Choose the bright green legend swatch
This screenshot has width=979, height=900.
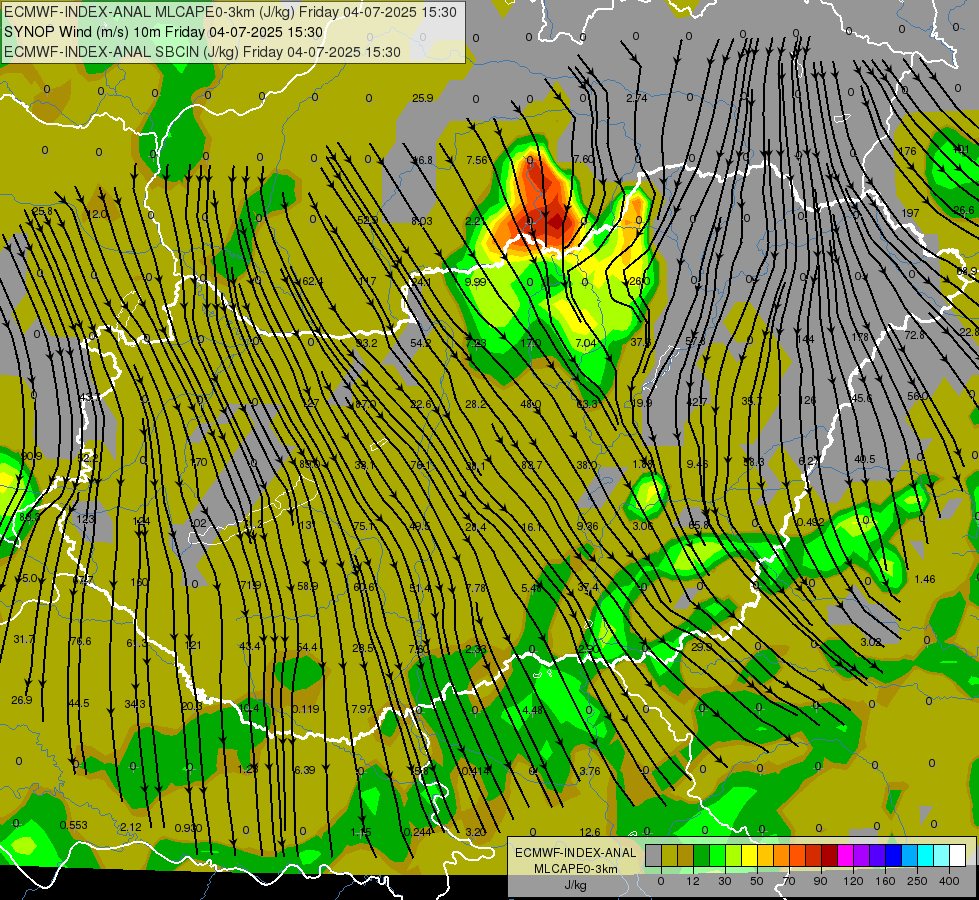(x=717, y=855)
